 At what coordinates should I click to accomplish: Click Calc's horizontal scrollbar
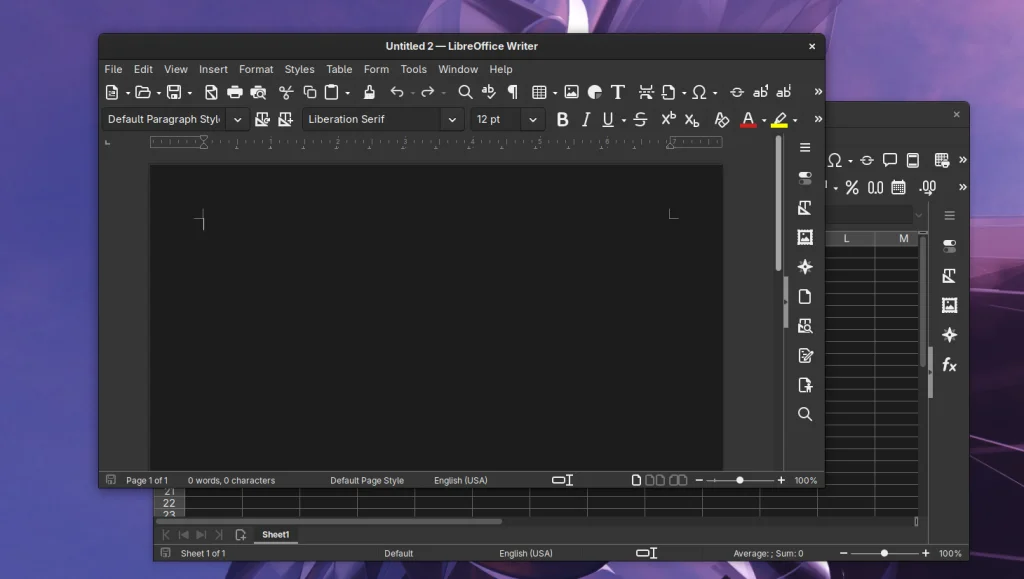[330, 521]
